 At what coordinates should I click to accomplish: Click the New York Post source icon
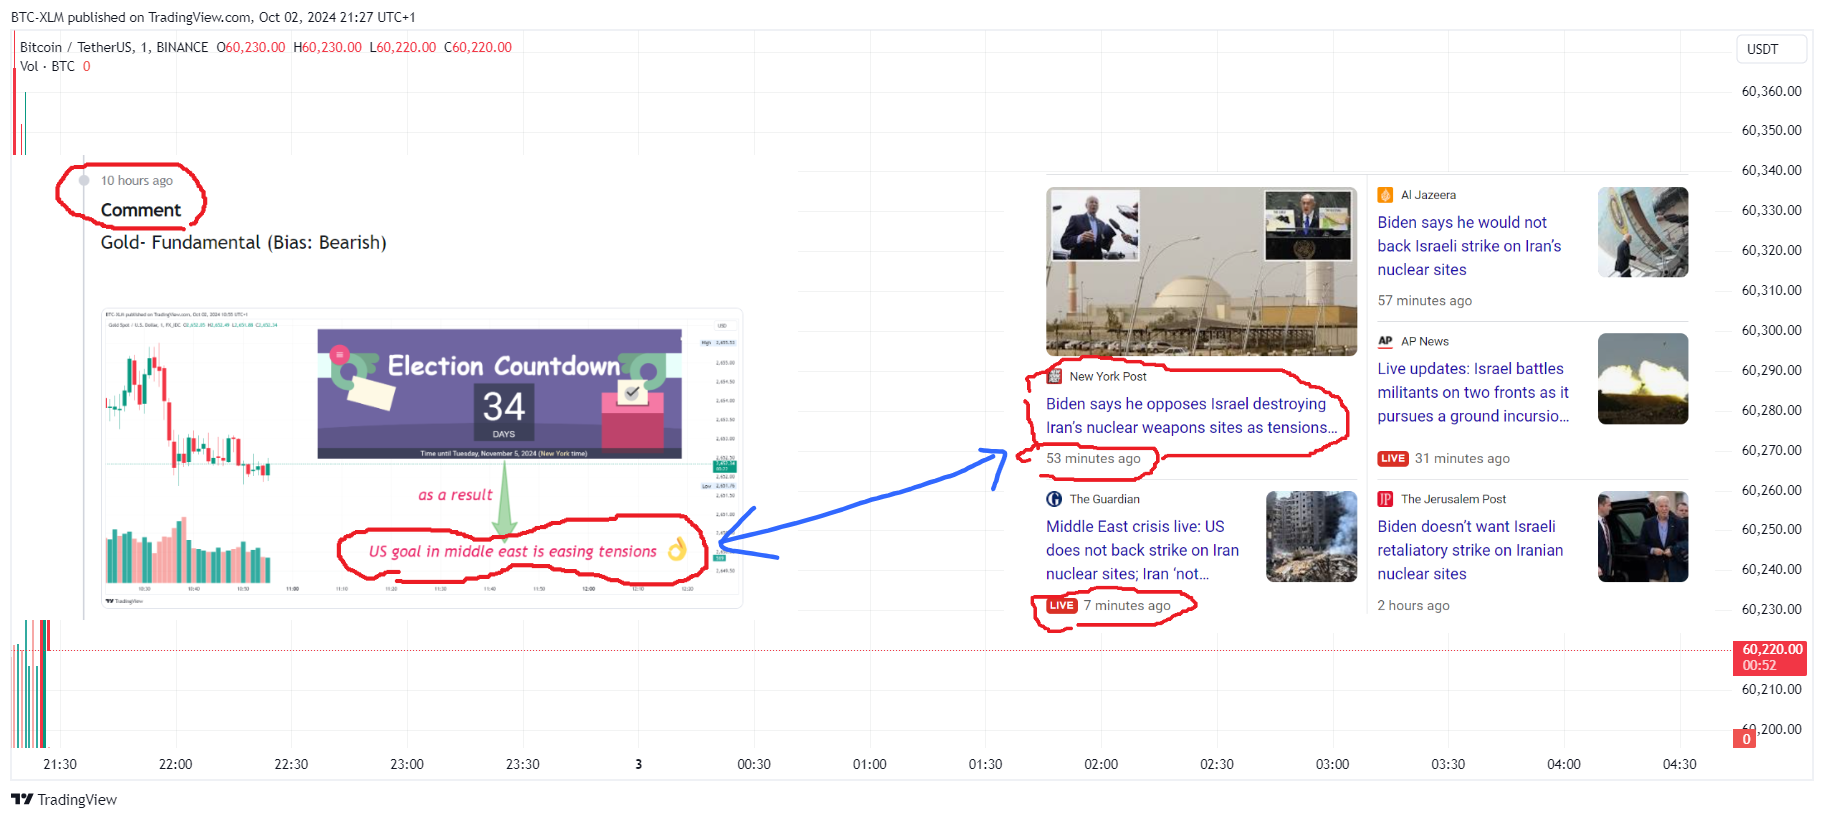(x=1054, y=376)
